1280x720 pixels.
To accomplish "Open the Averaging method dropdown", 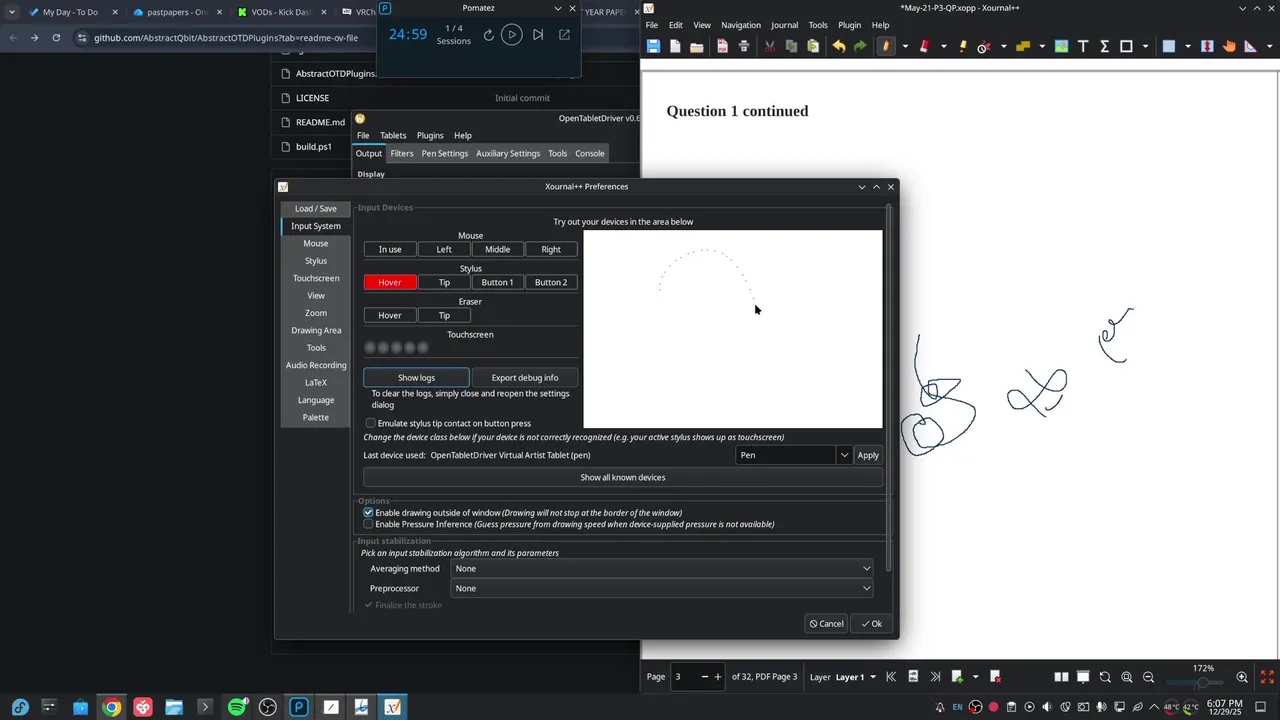I will pyautogui.click(x=662, y=568).
